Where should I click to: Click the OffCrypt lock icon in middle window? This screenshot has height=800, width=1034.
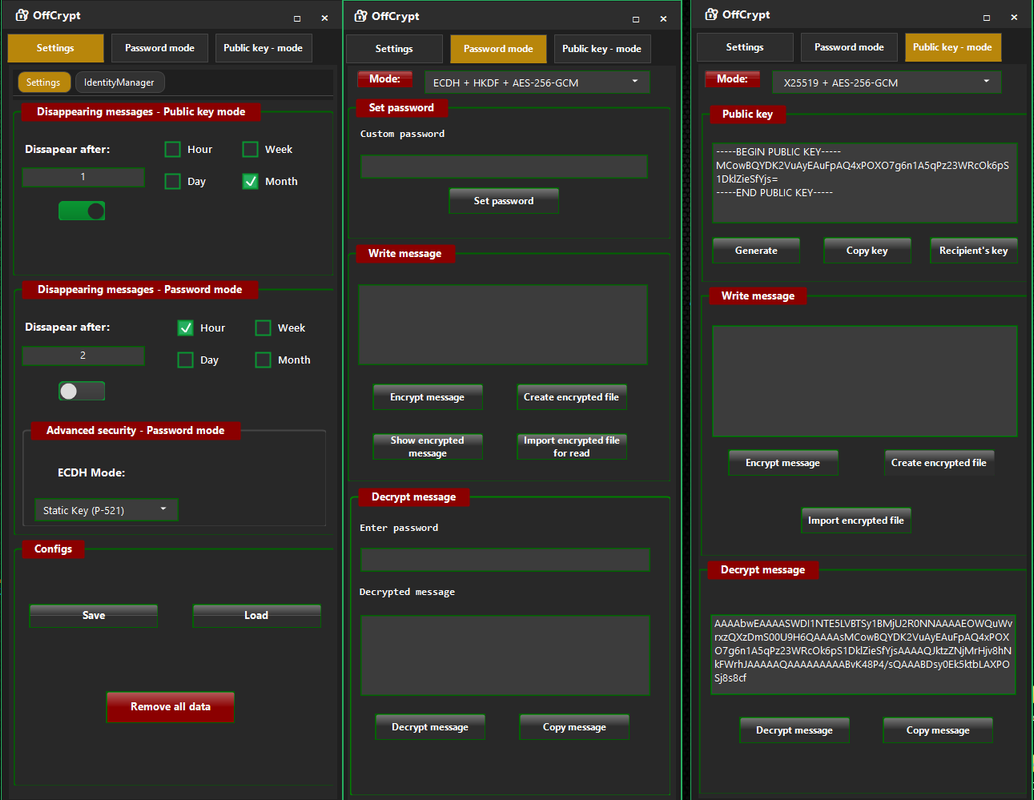[x=361, y=16]
